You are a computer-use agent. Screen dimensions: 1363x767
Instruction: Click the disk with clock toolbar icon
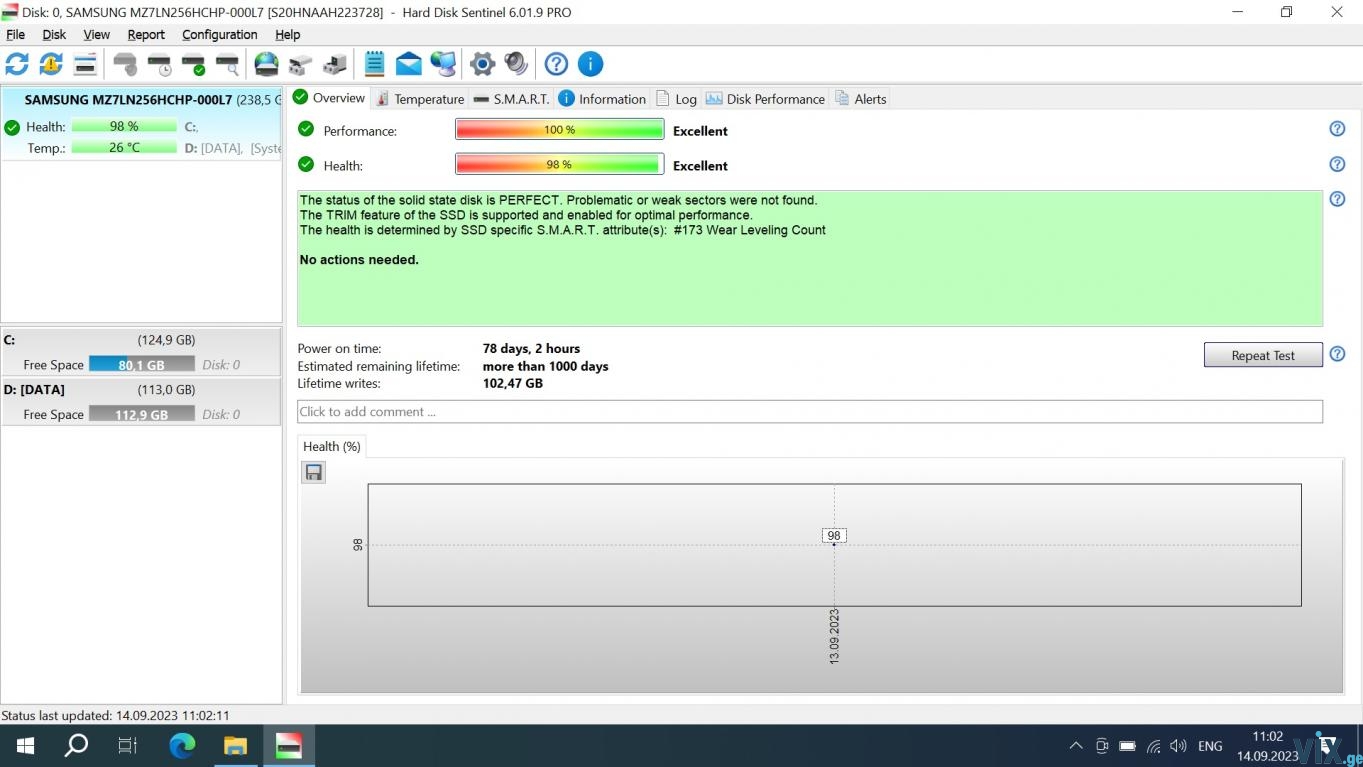[x=160, y=64]
